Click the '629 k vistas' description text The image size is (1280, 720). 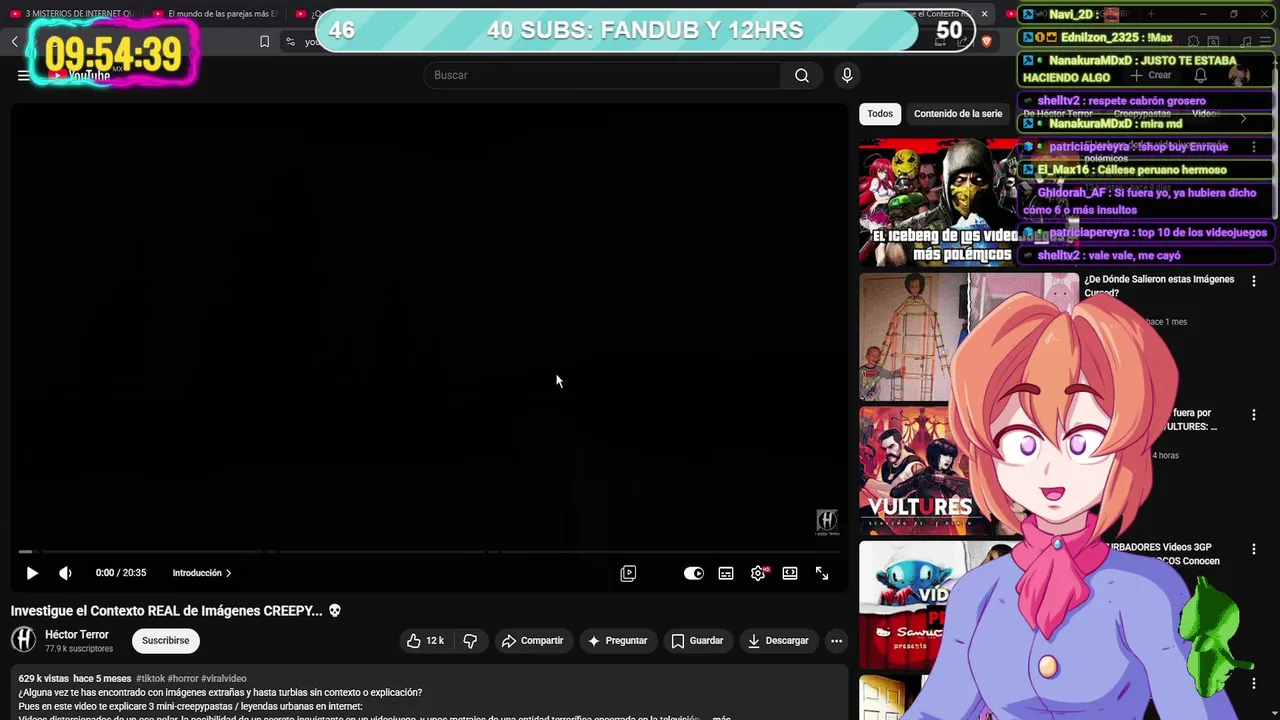click(43, 679)
